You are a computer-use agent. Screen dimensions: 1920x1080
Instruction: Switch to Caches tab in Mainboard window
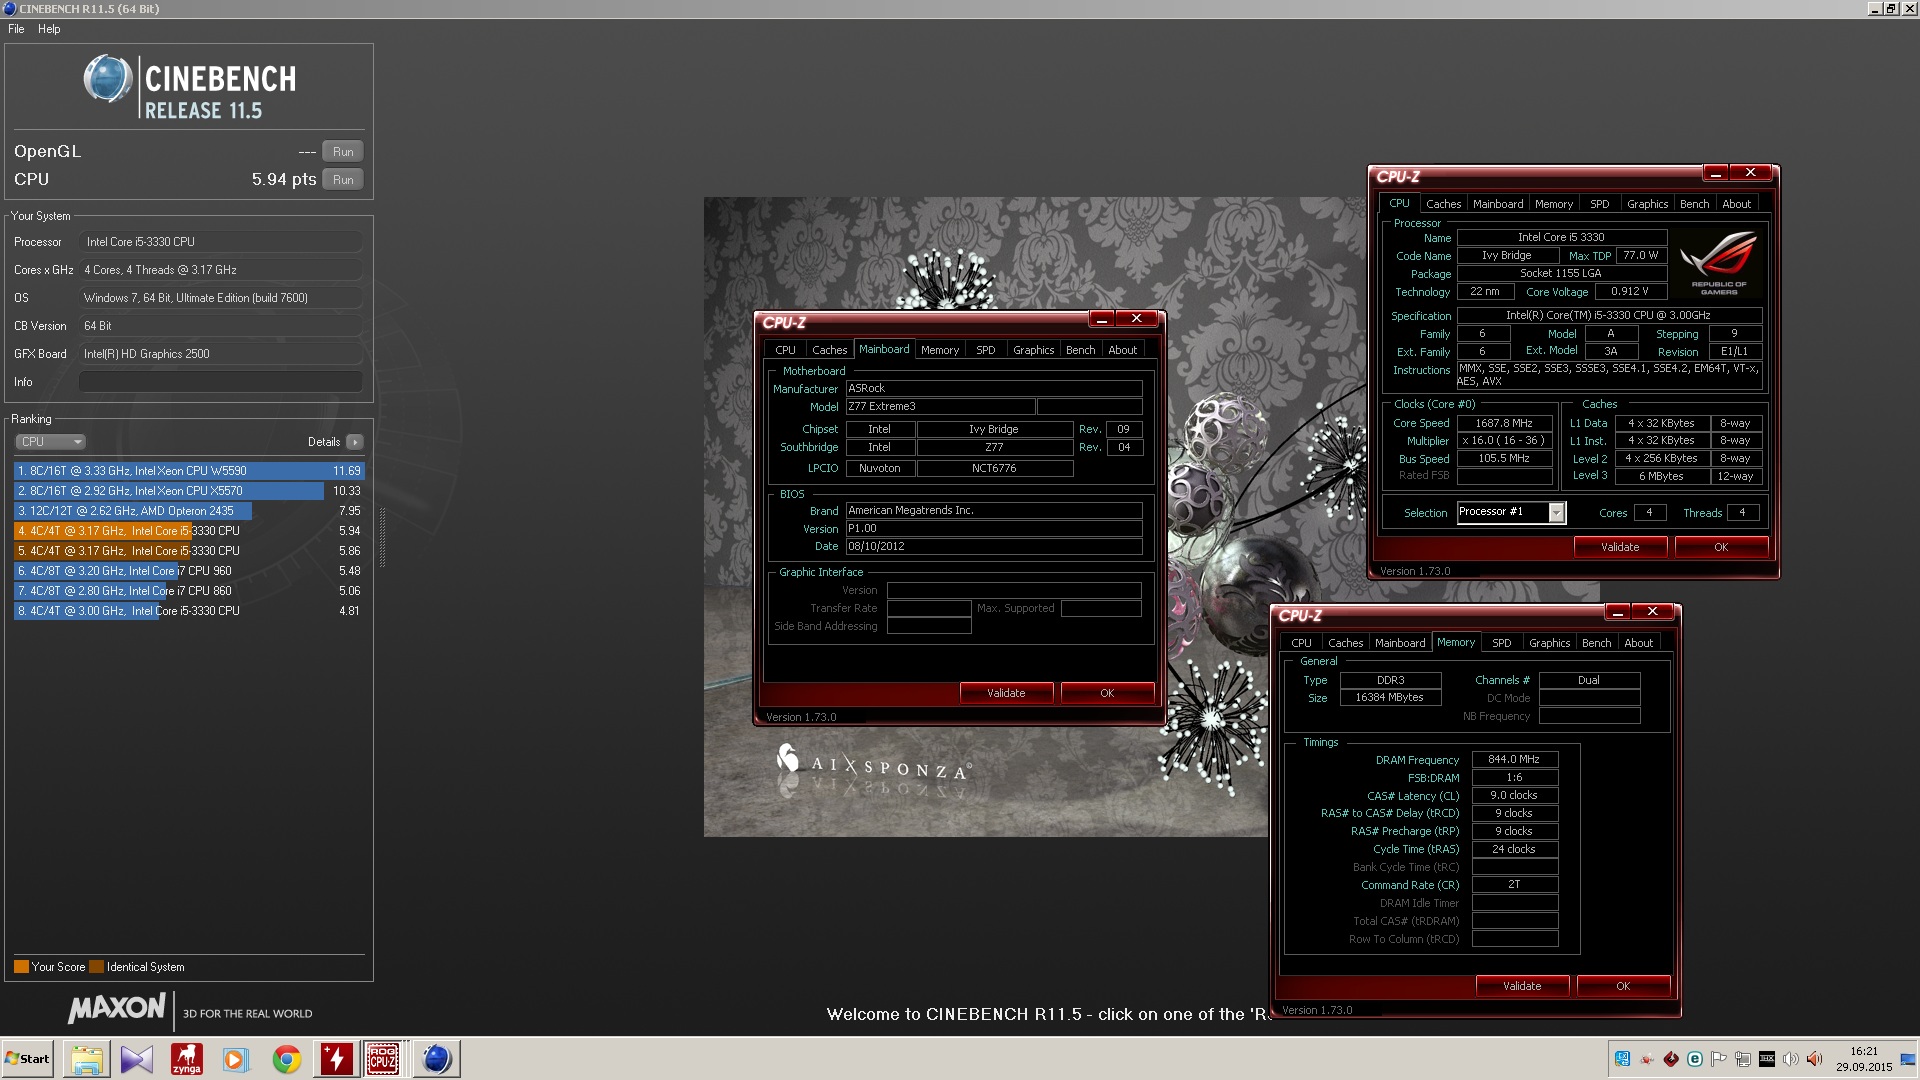click(829, 350)
